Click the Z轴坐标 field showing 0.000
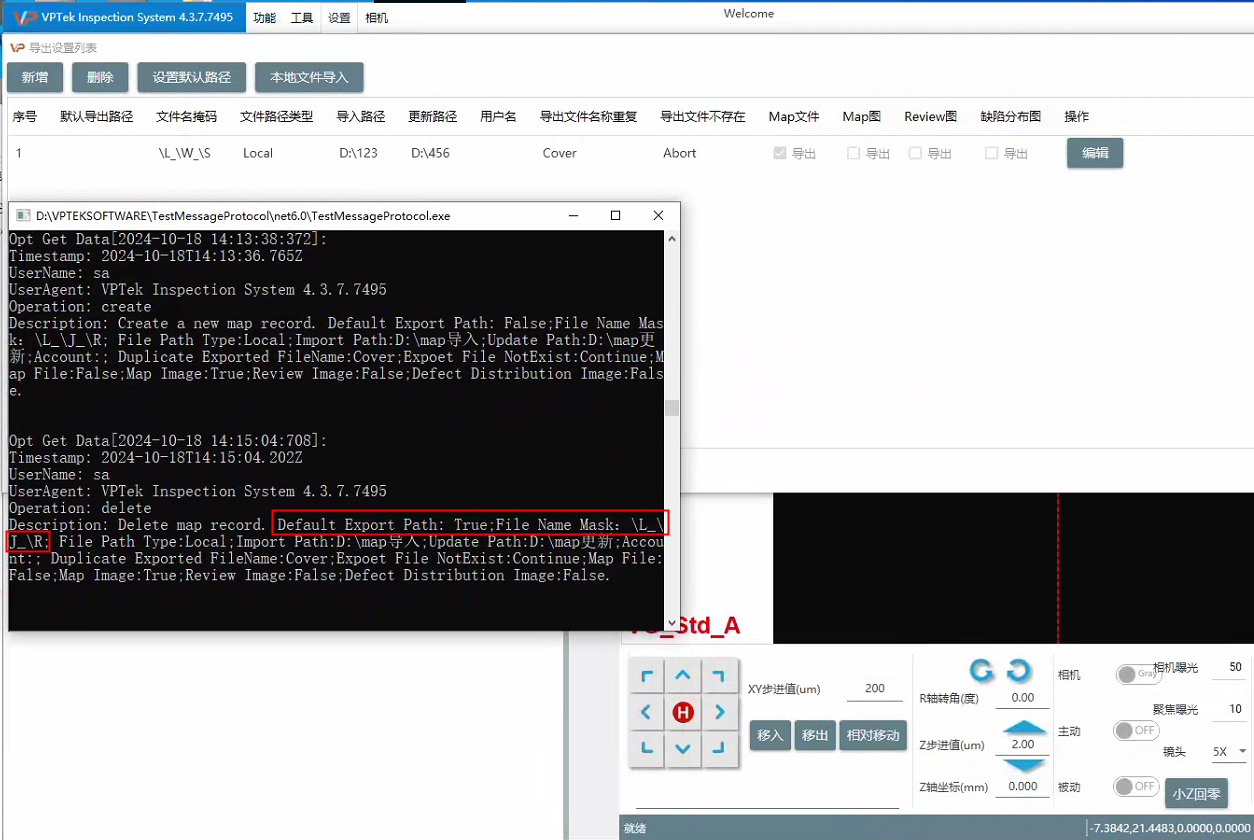This screenshot has width=1254, height=840. (1022, 786)
